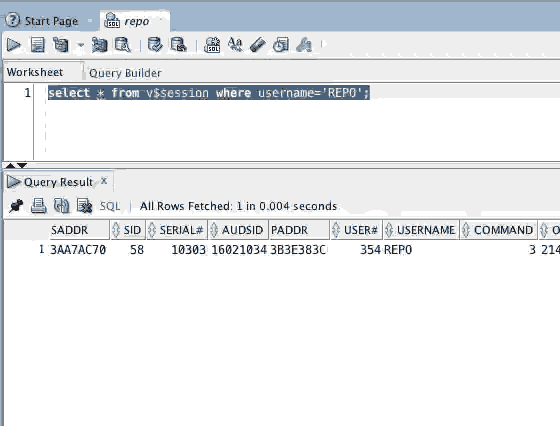This screenshot has height=426, width=560.
Task: Pin the Query Result with pushpin icon
Action: pyautogui.click(x=16, y=206)
